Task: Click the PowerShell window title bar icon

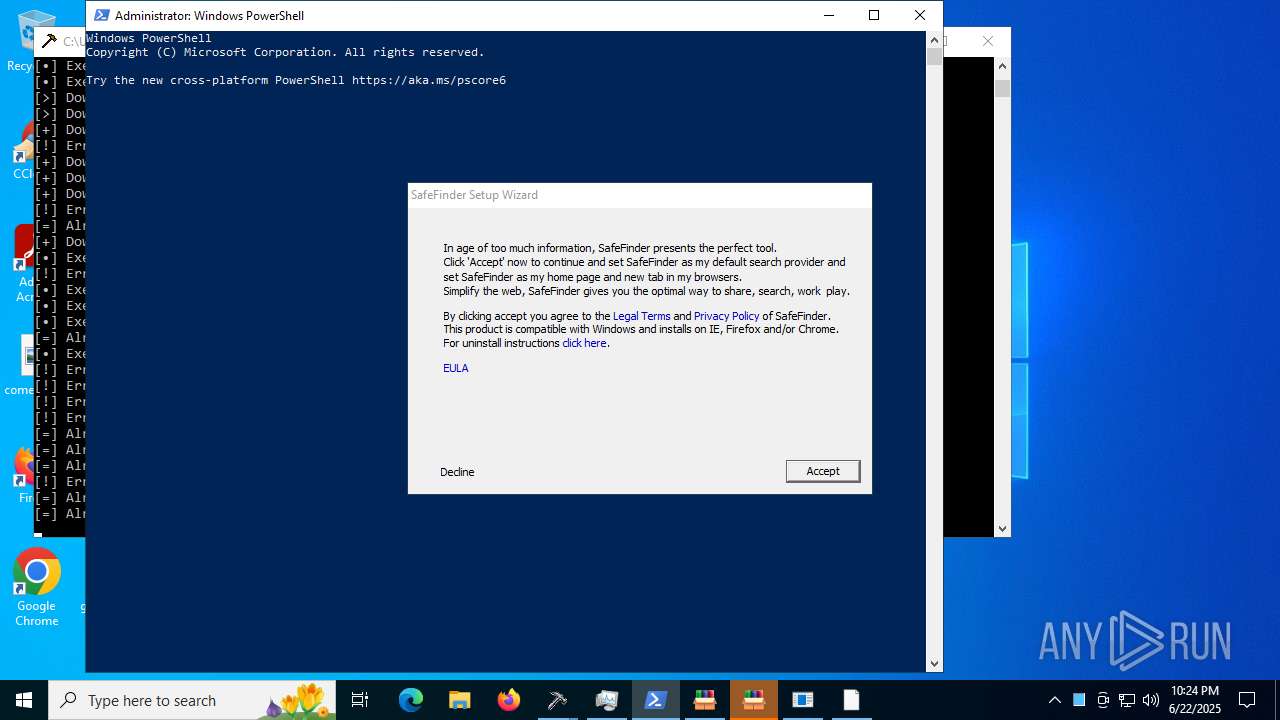Action: point(101,15)
